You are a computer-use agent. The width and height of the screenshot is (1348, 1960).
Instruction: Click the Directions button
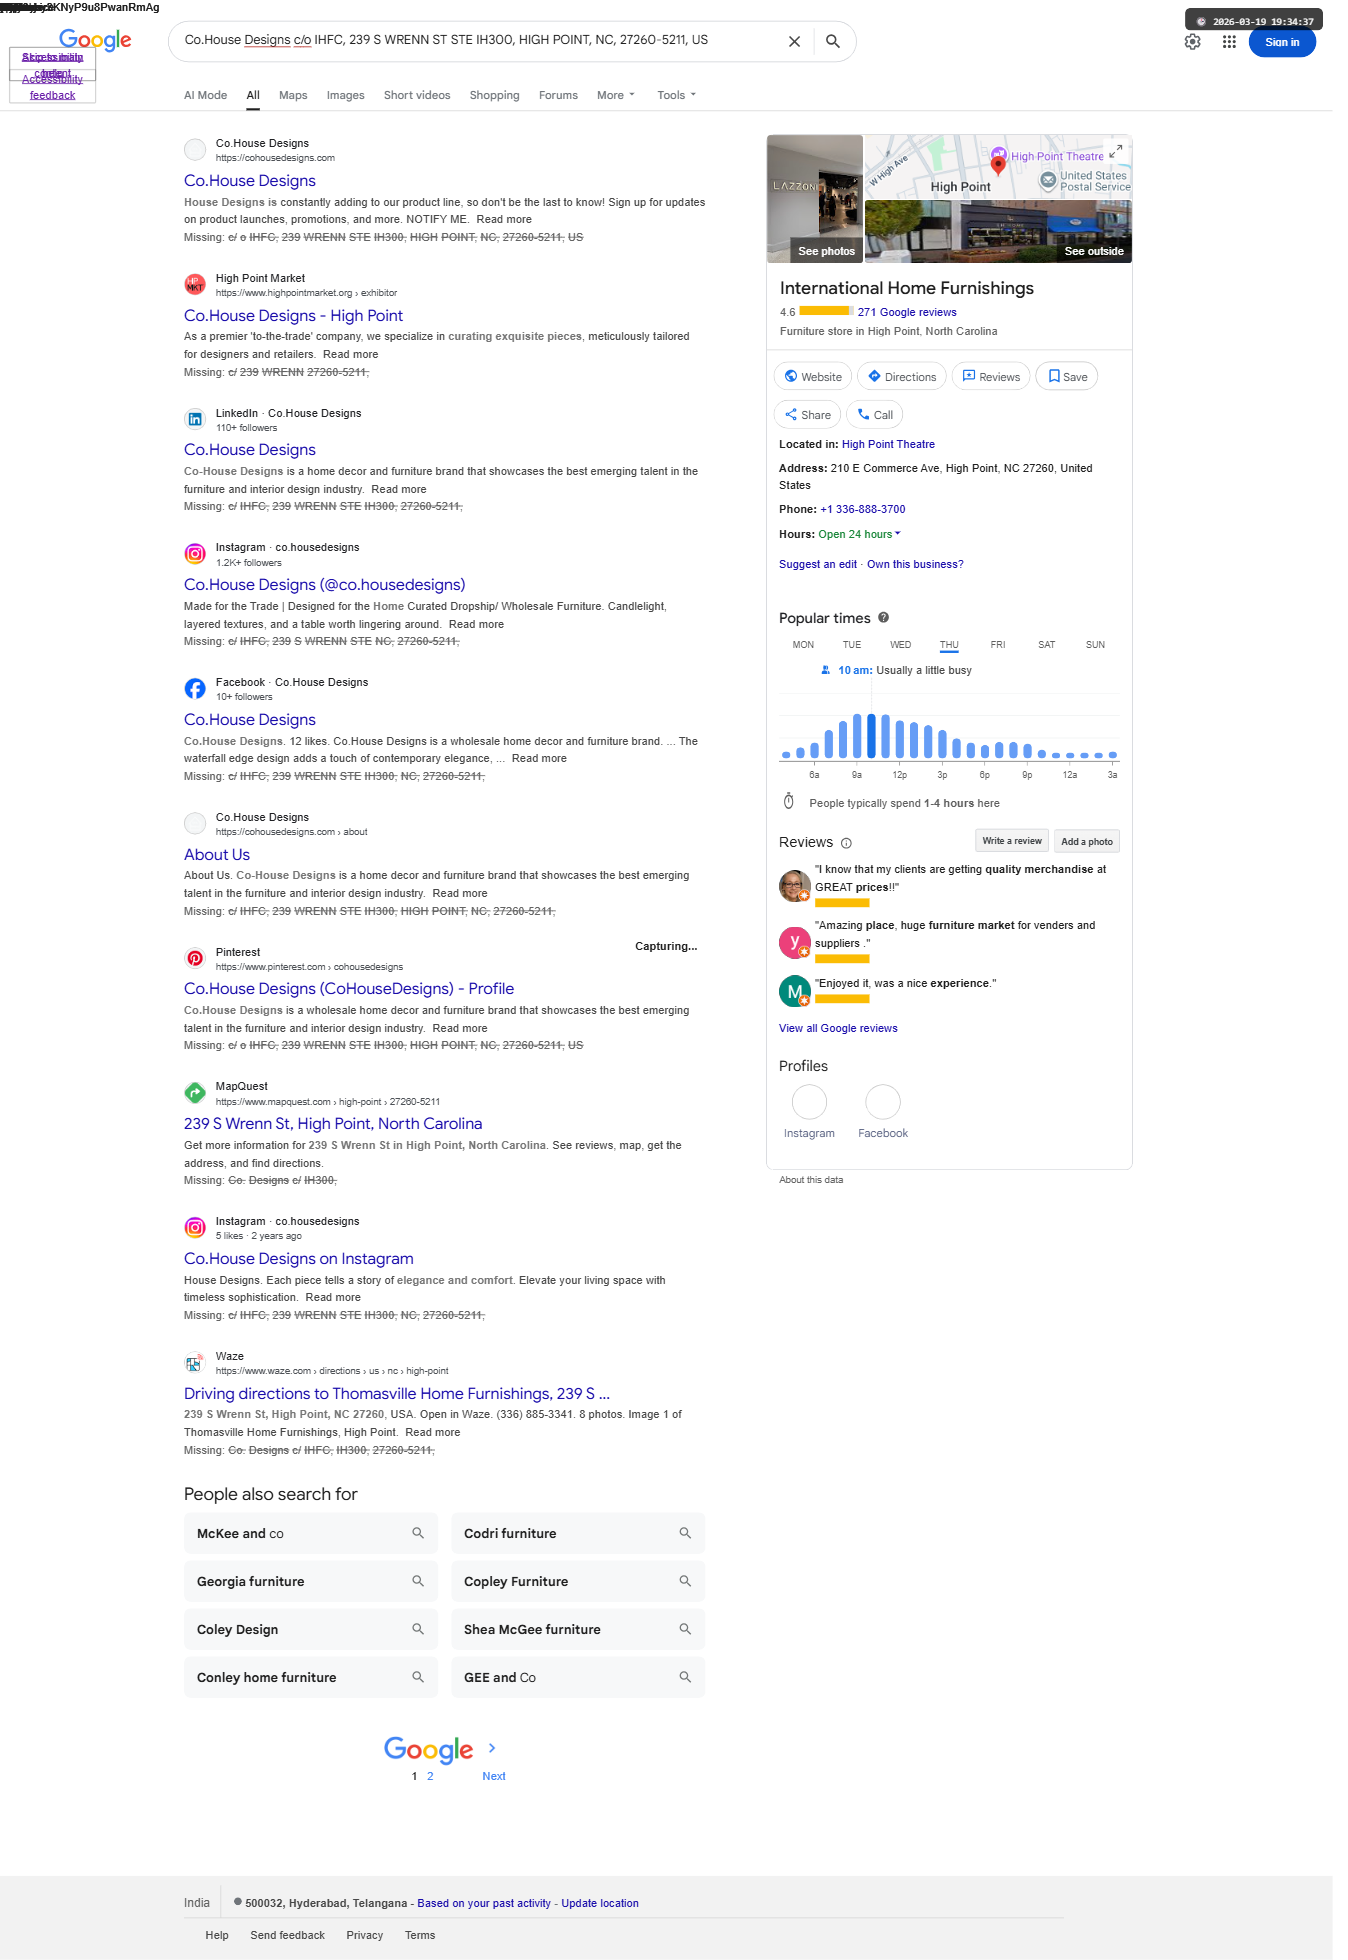[902, 377]
